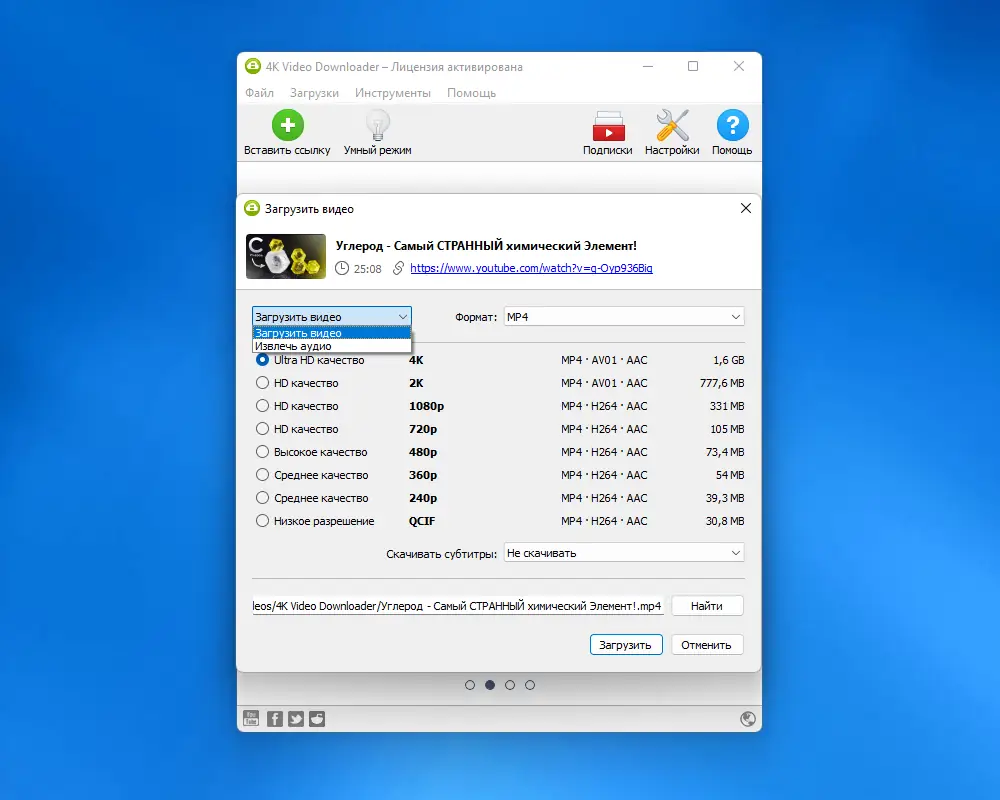Click MP4 · AV01 · AAC in 4K row

(604, 360)
